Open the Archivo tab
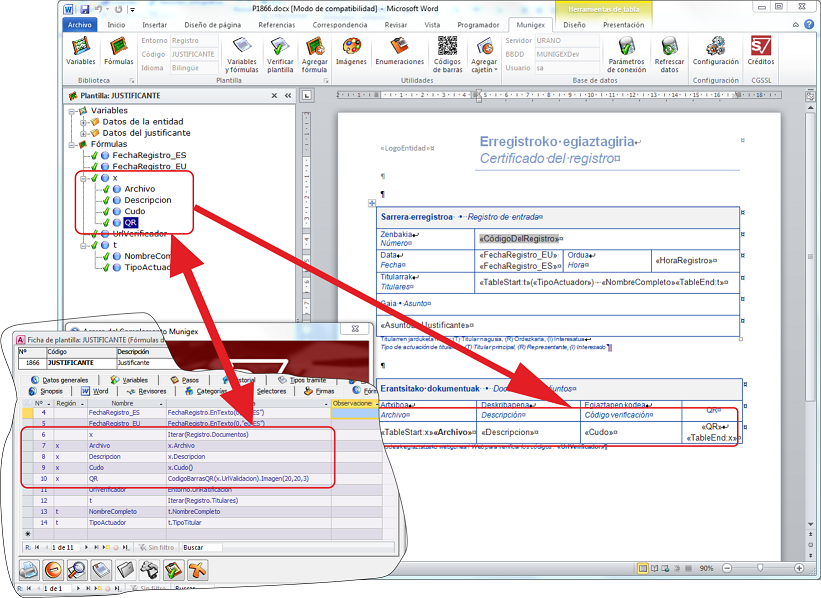The height and width of the screenshot is (598, 821). tap(80, 25)
